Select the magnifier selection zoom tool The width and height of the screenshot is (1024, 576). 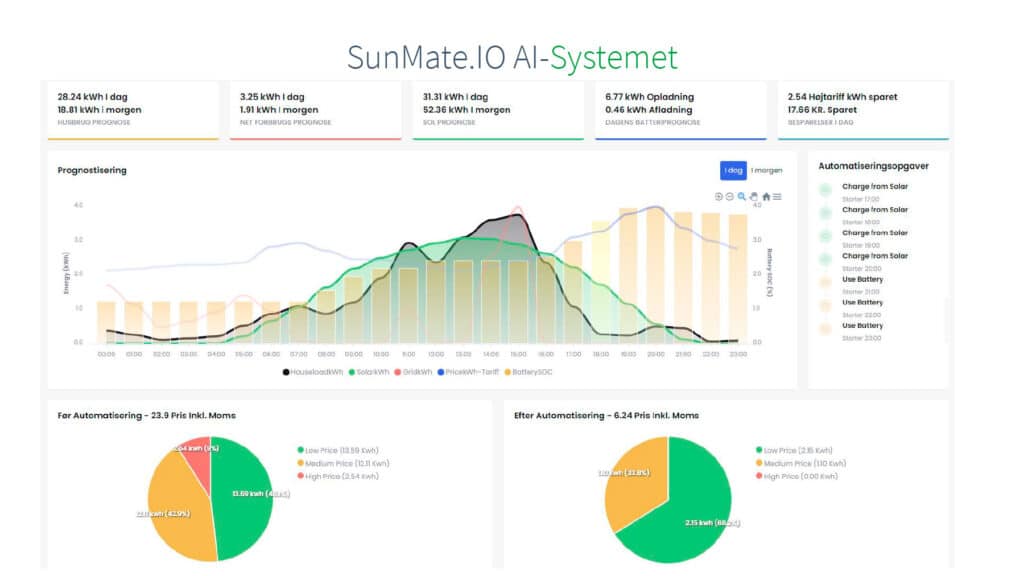click(x=741, y=196)
